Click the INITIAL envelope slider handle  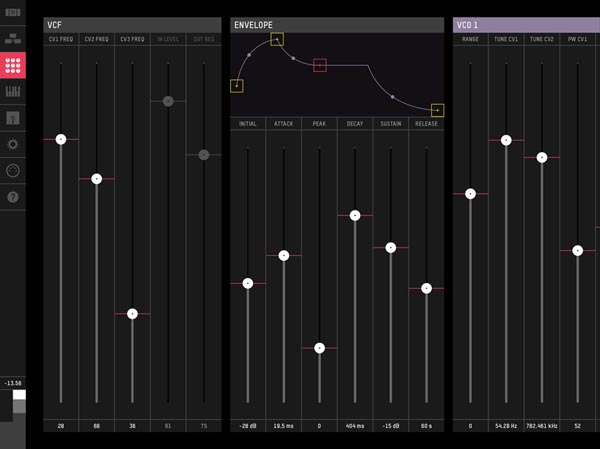pyautogui.click(x=248, y=283)
